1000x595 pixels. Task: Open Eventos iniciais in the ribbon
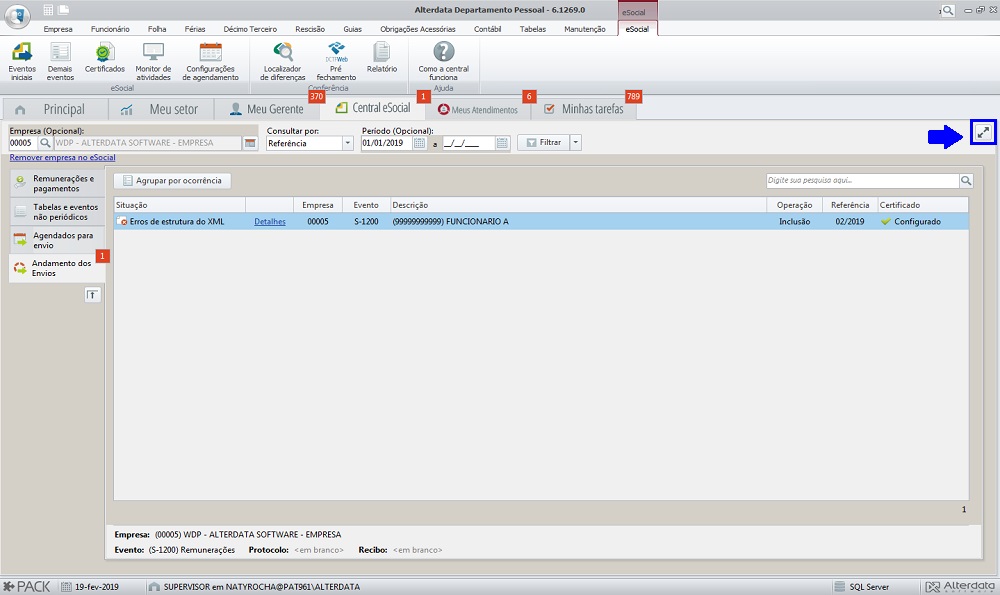22,62
